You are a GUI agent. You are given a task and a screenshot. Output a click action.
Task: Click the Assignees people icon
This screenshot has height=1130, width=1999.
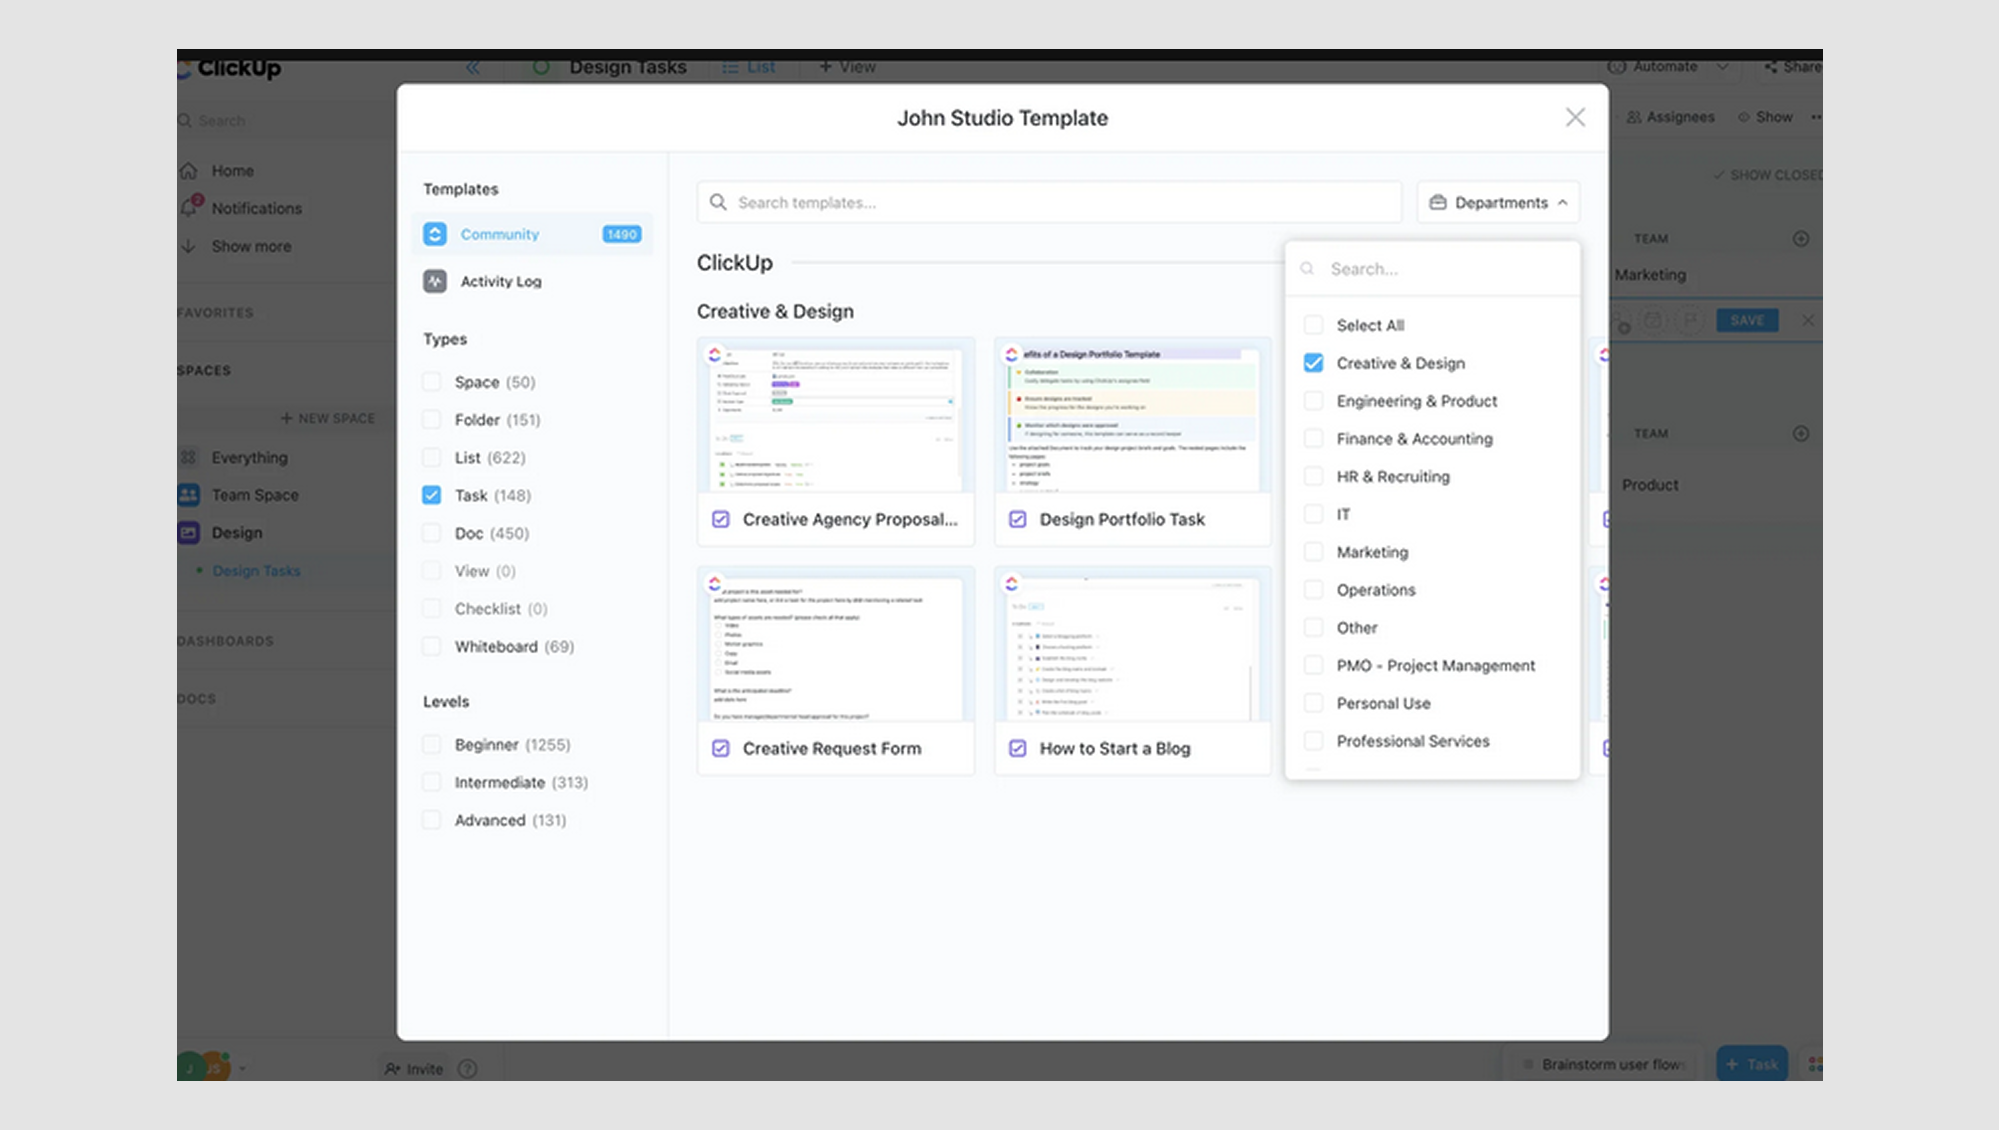1634,117
